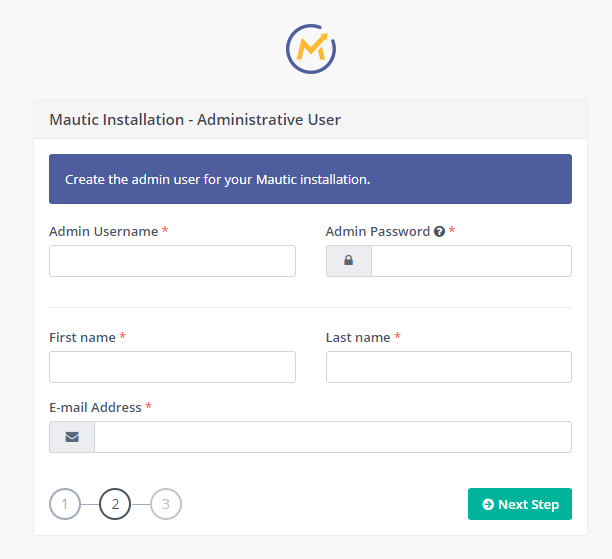Viewport: 612px width, 559px height.
Task: Click the envelope icon beside the e-mail field
Action: (x=72, y=437)
